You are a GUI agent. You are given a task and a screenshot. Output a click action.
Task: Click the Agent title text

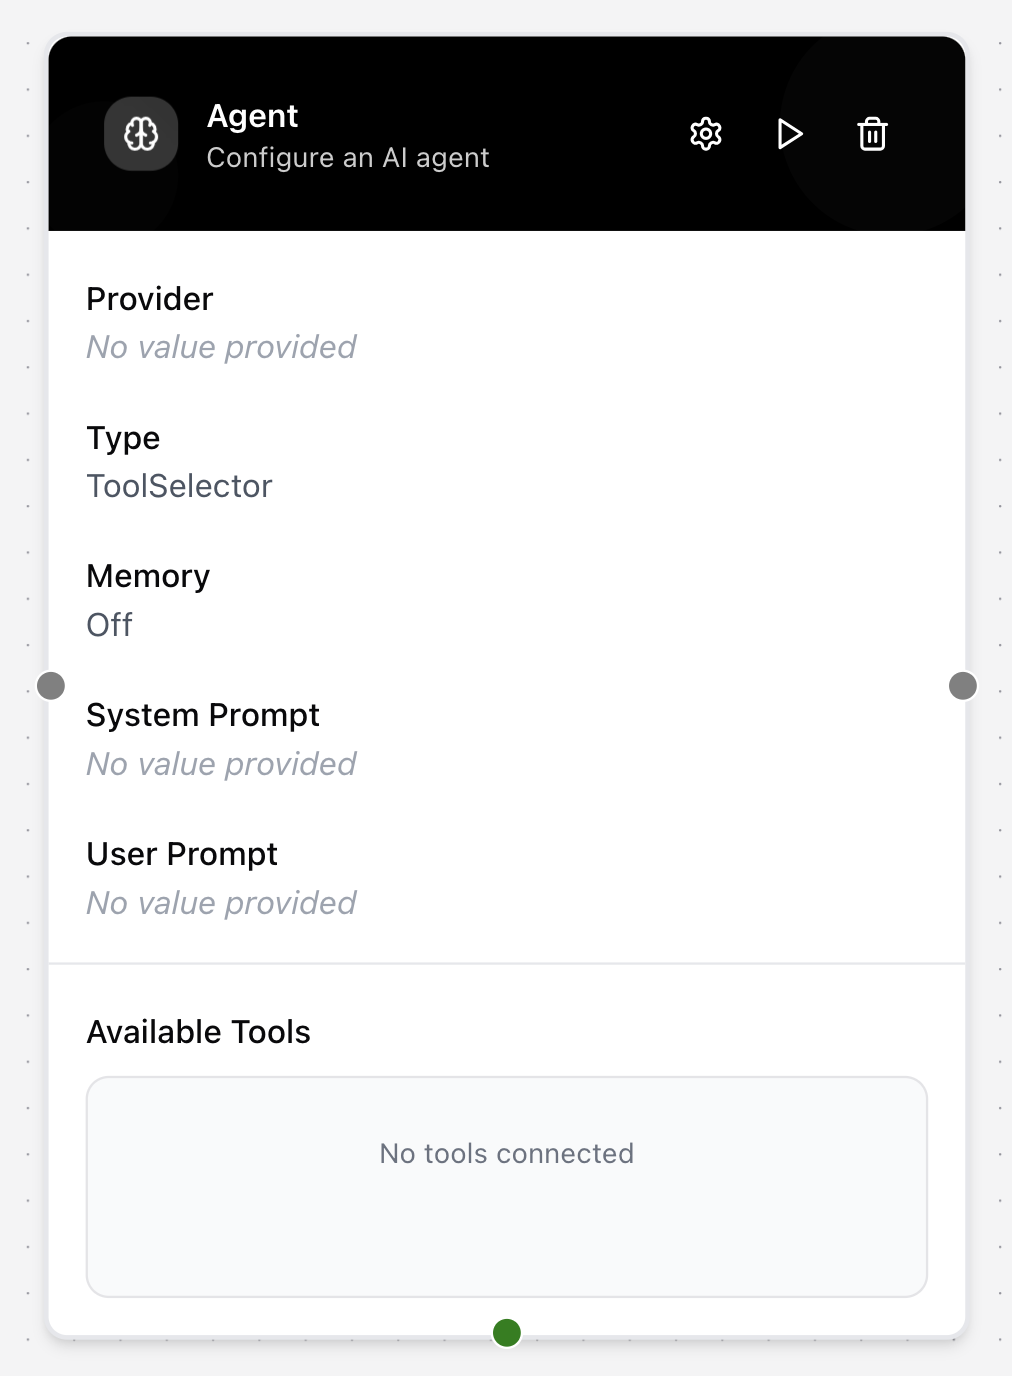(252, 116)
